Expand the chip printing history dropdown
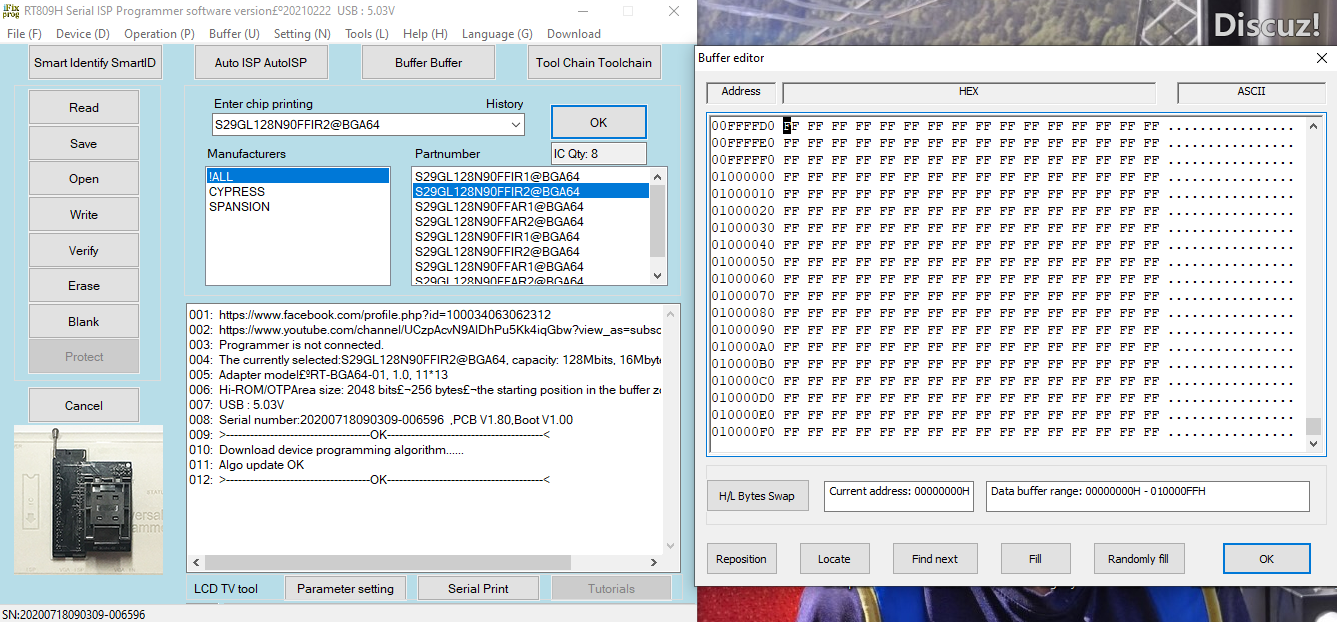1337x622 pixels. [515, 125]
